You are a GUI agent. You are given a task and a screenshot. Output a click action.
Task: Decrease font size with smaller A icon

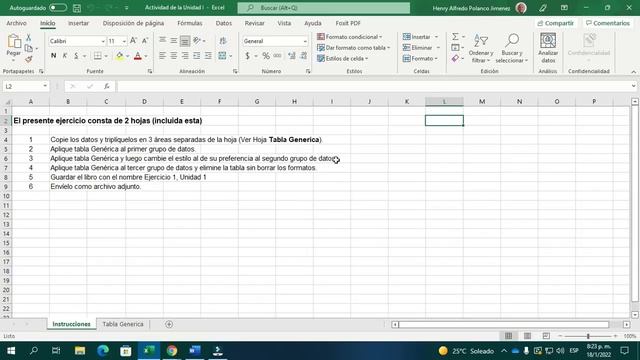tap(144, 41)
